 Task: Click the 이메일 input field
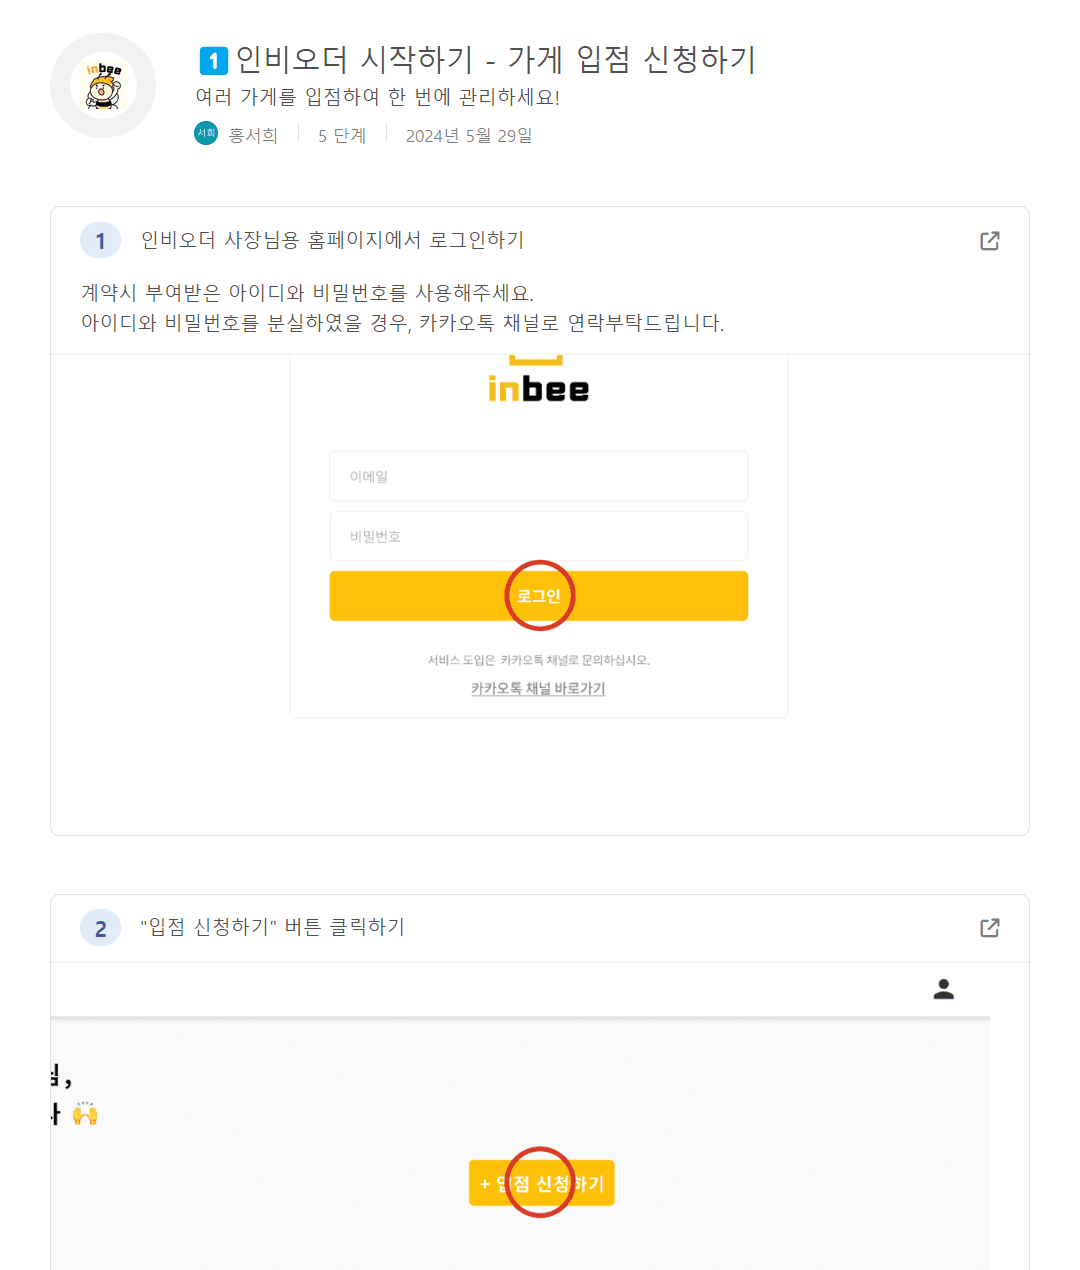pos(538,476)
